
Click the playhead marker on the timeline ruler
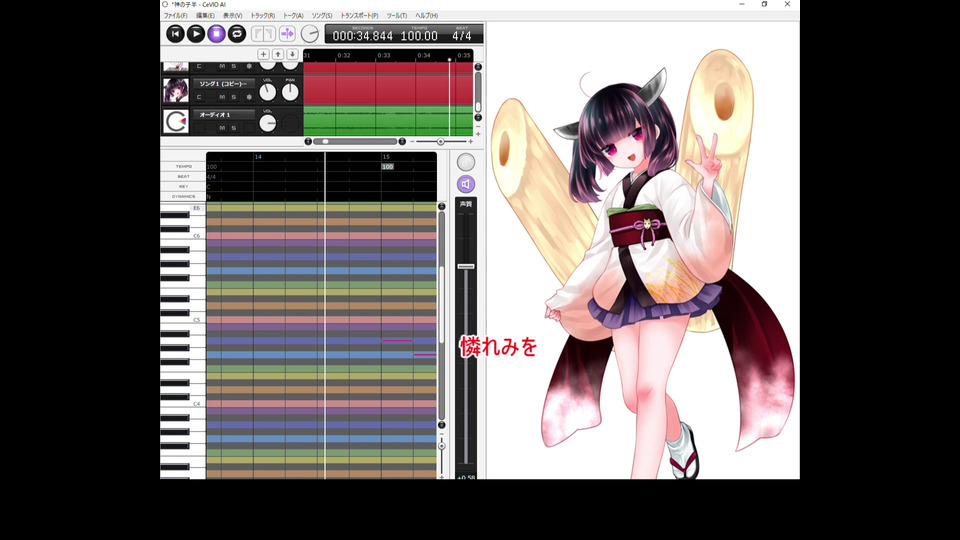click(449, 59)
